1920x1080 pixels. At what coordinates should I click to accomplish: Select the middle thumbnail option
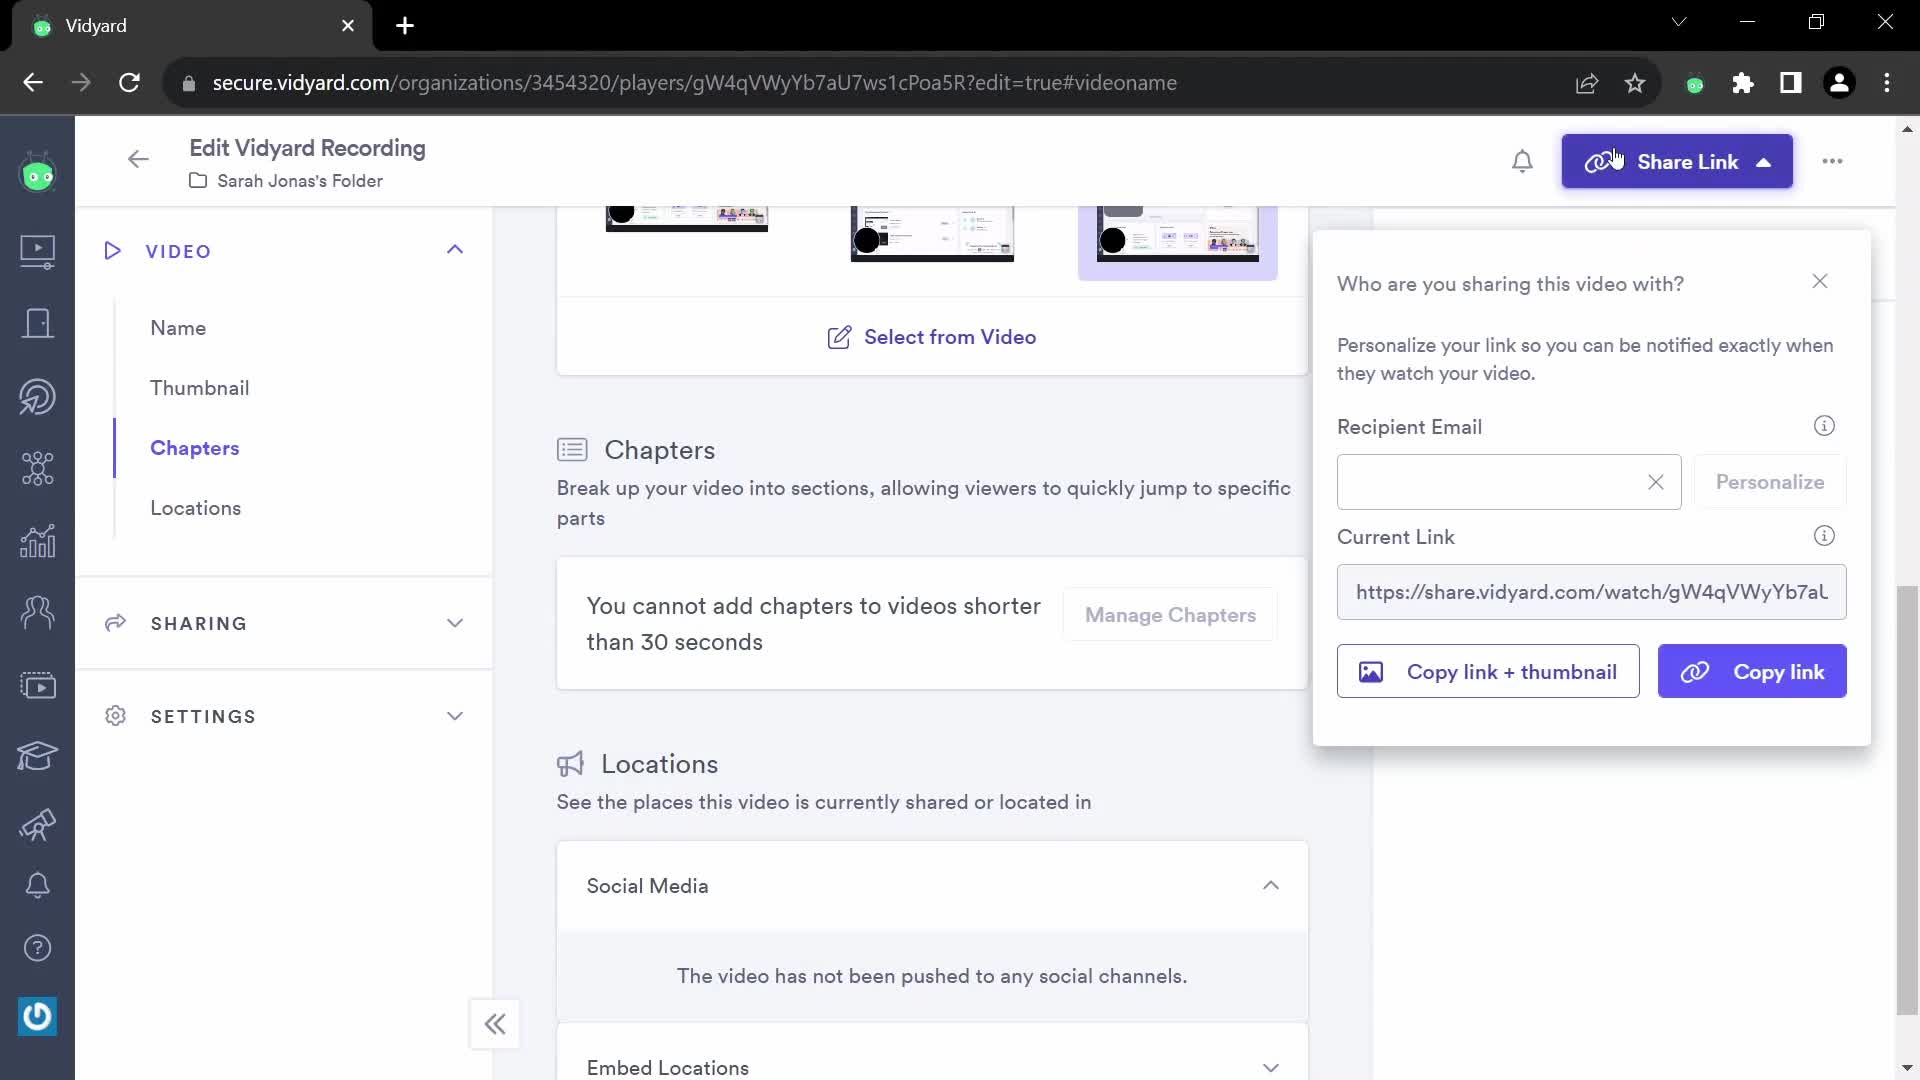pyautogui.click(x=932, y=234)
